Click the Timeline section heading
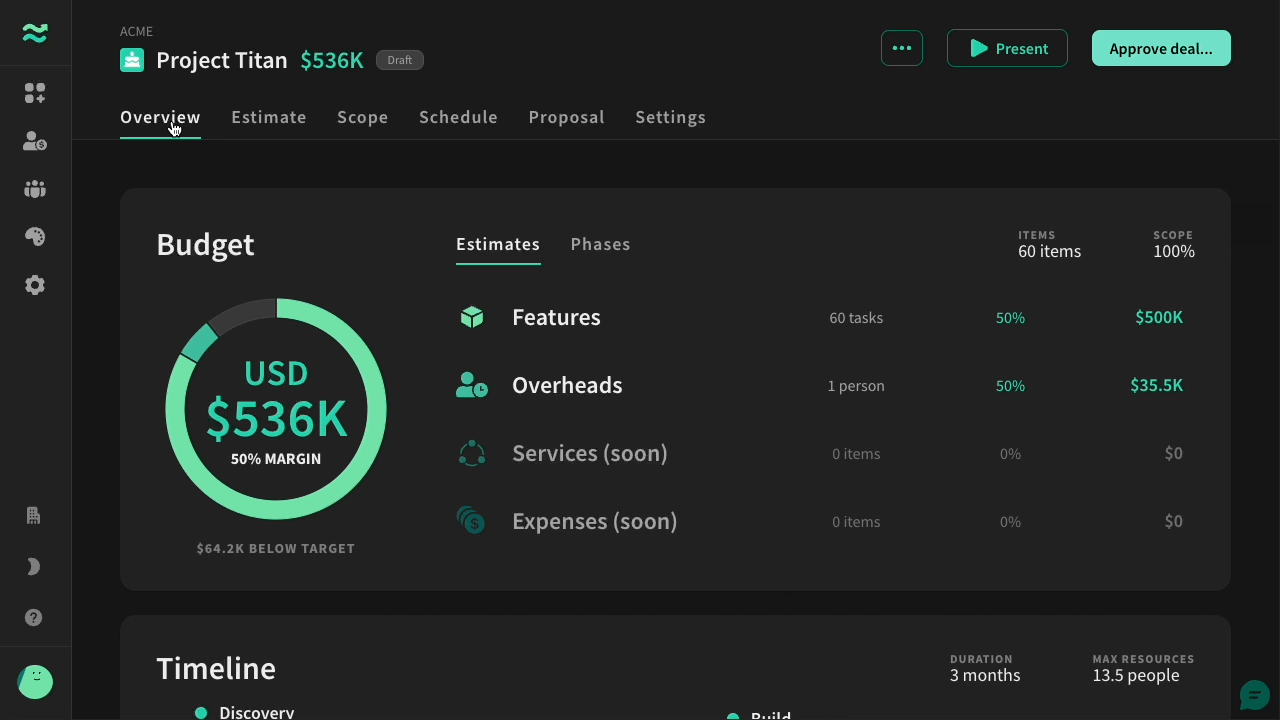Screen dimensions: 1280x720 (x=216, y=668)
